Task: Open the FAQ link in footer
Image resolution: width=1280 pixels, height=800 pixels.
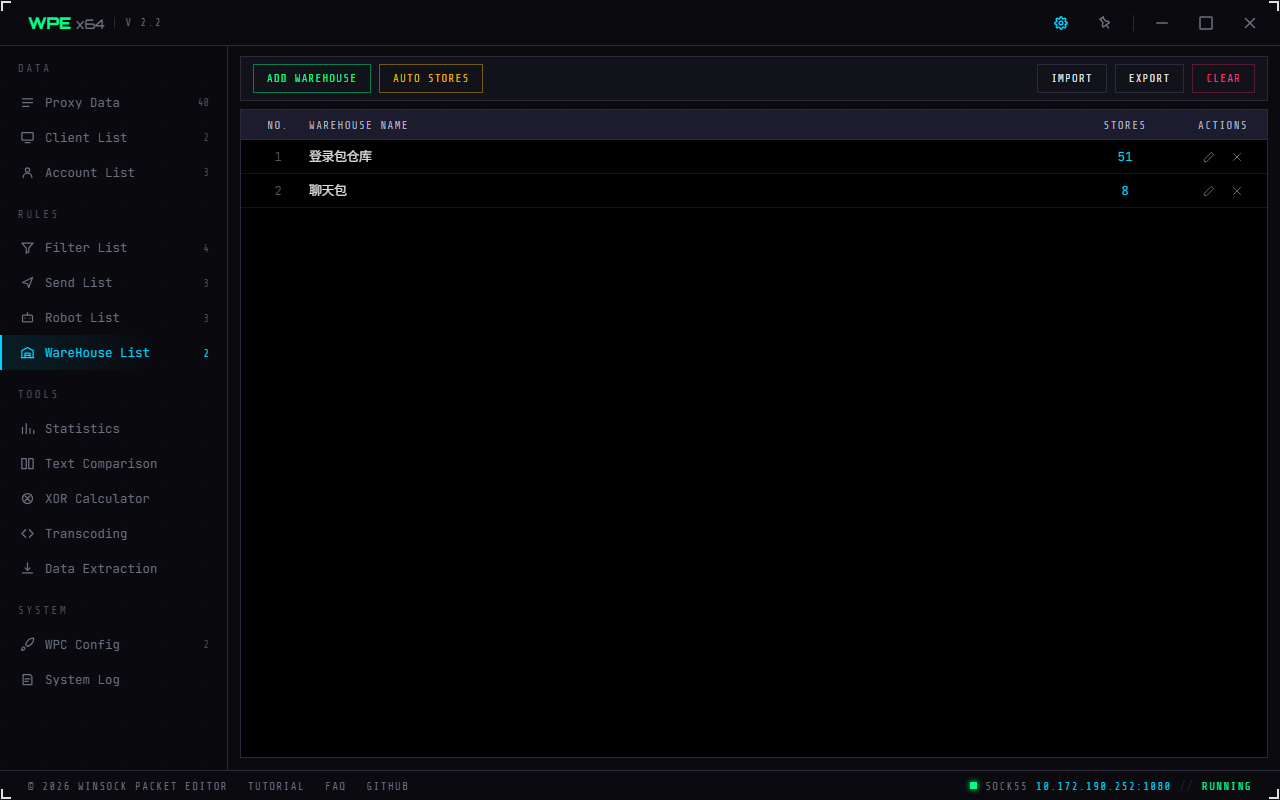Action: [x=335, y=787]
